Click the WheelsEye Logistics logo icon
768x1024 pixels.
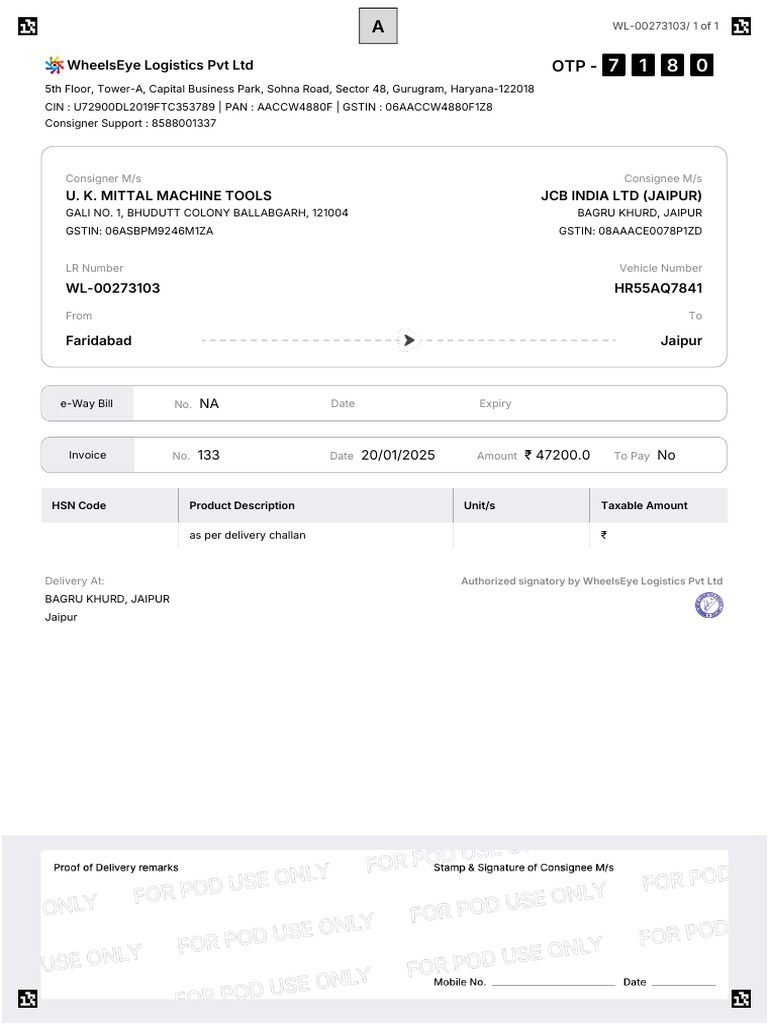click(54, 65)
